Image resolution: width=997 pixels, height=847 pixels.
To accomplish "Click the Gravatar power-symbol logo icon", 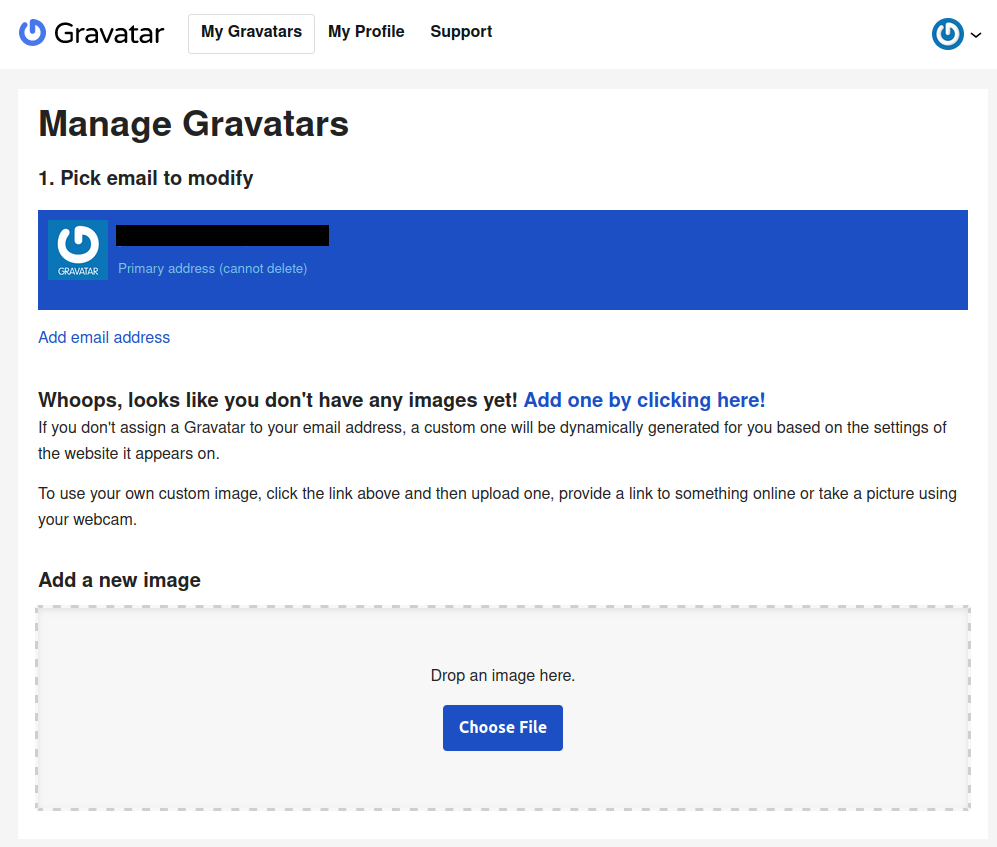I will [32, 33].
